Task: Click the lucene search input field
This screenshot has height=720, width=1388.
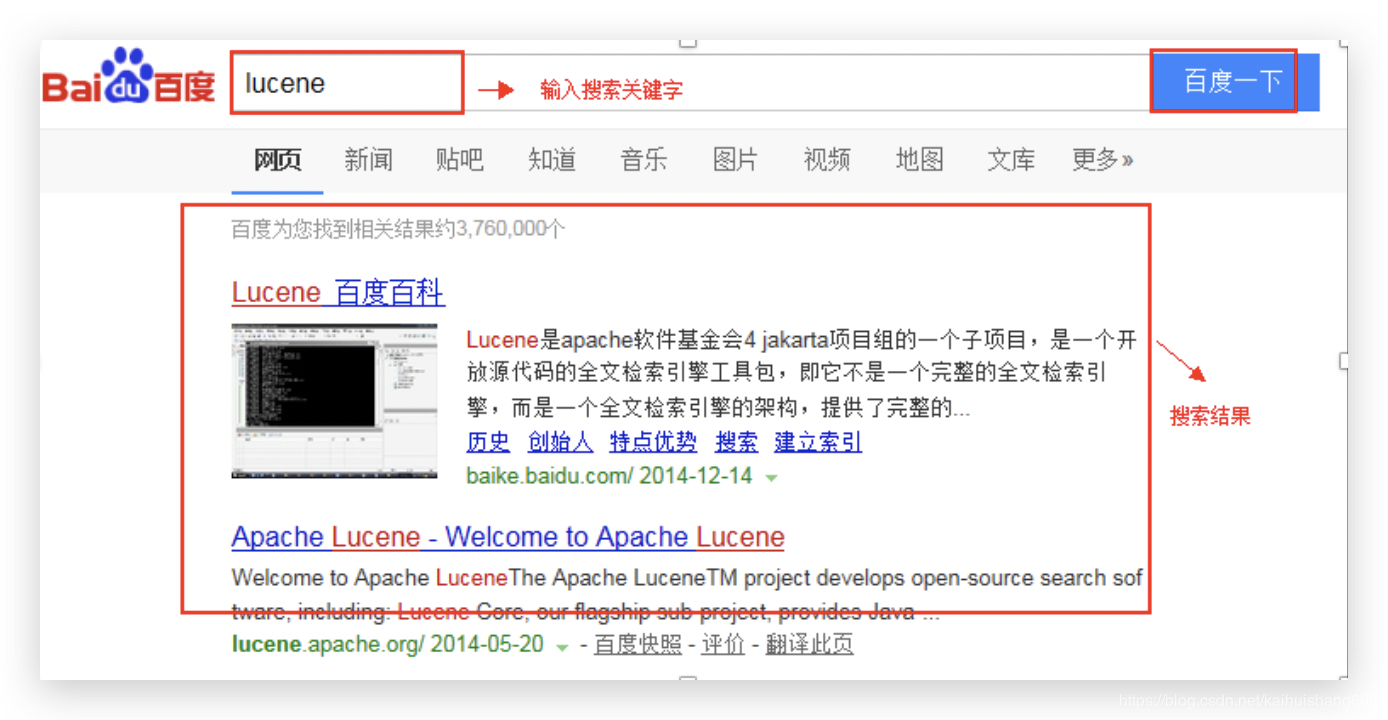Action: coord(346,83)
